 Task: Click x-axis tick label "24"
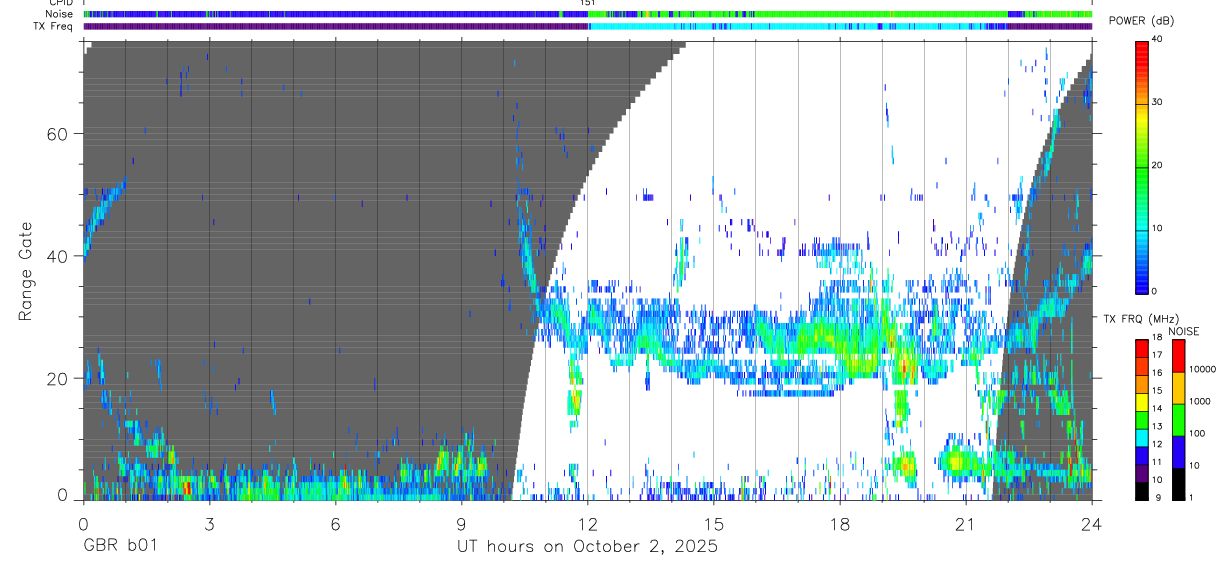pos(1092,523)
